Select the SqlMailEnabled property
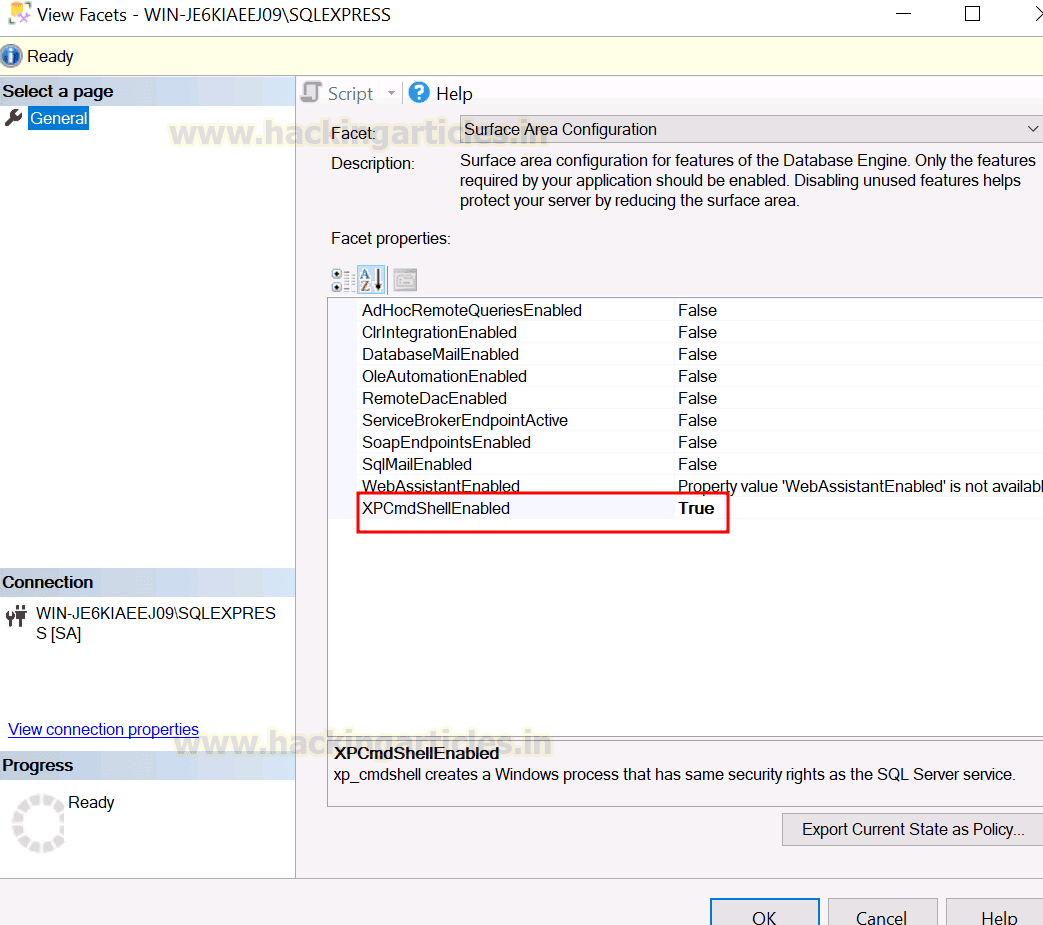 click(417, 464)
